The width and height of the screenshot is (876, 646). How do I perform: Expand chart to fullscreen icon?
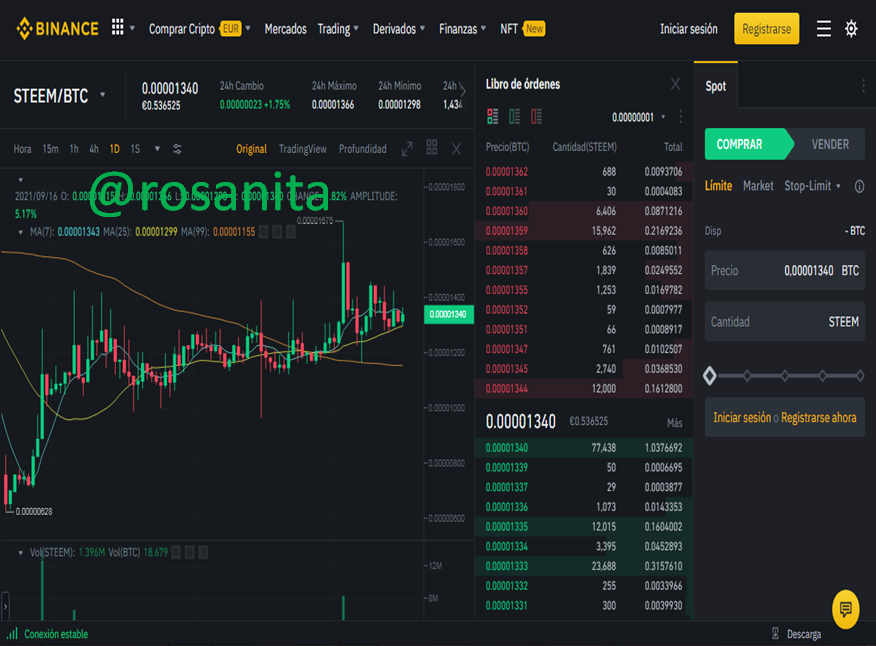click(407, 149)
